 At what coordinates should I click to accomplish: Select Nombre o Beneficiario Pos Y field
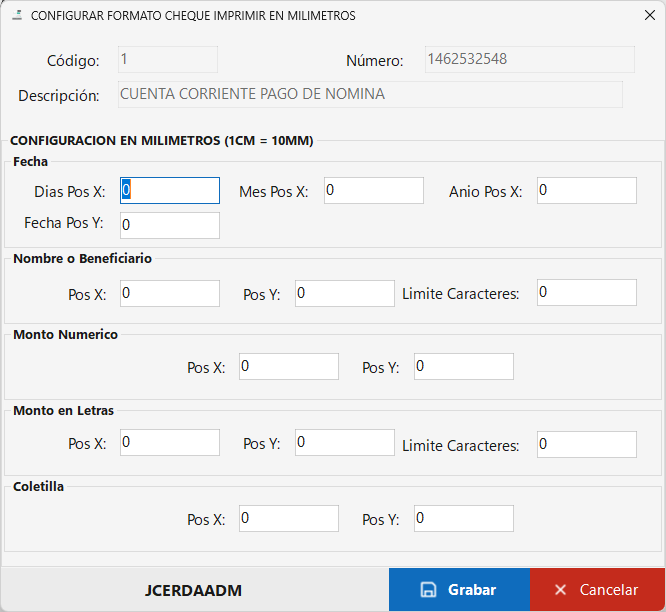tap(345, 293)
